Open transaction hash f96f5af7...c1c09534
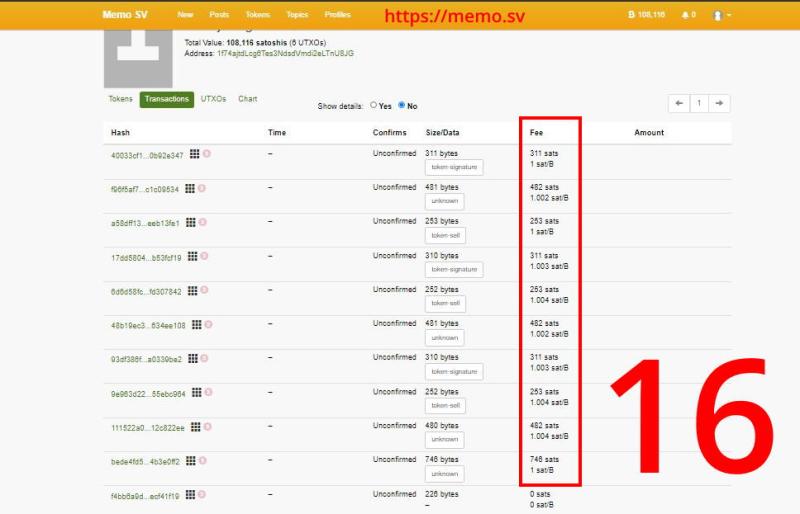The width and height of the screenshot is (800, 514). pos(145,189)
